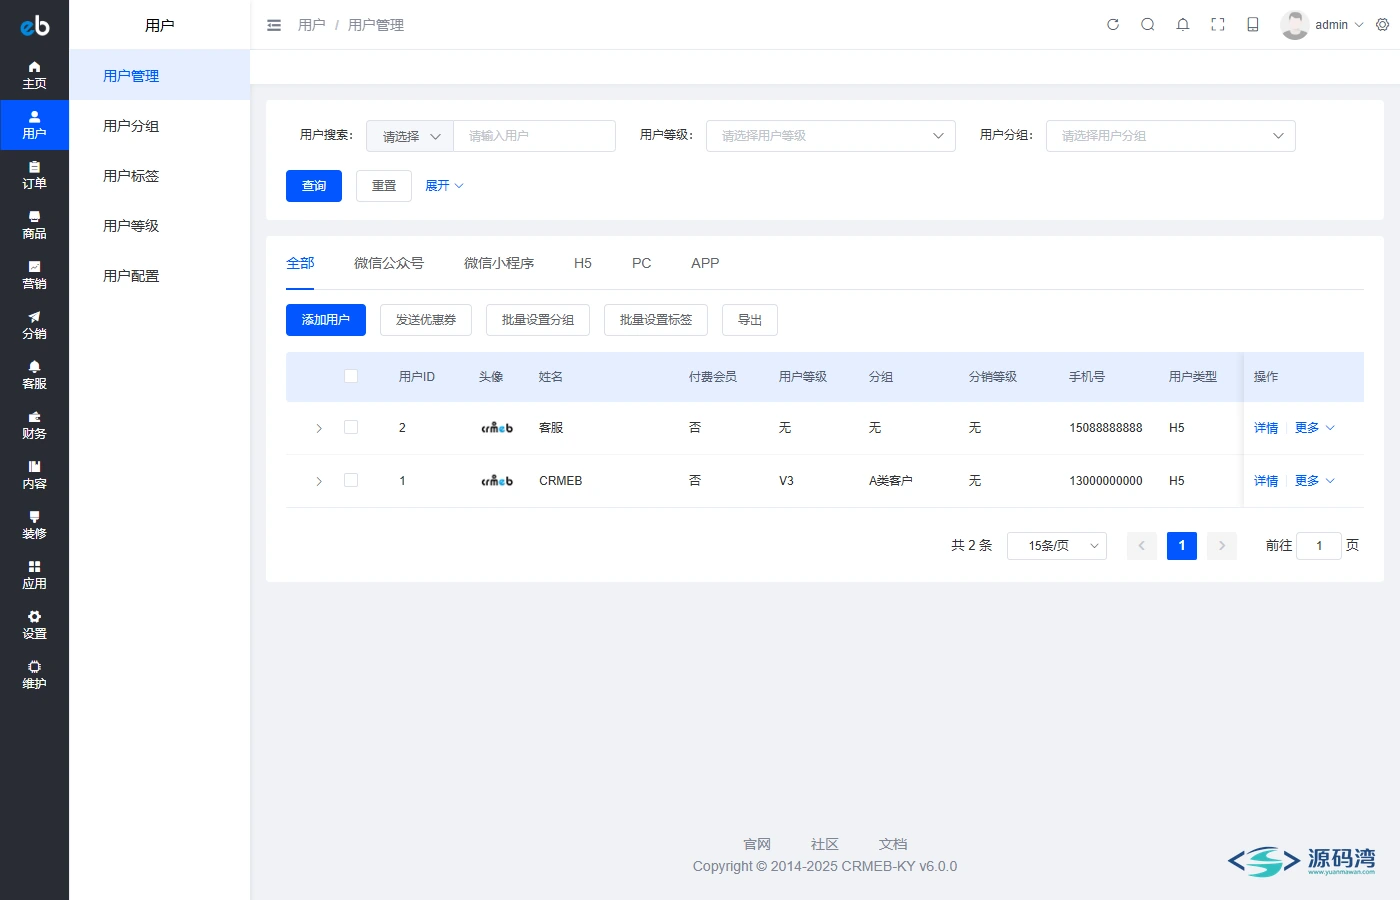Open the 装修 decoration sidebar icon
The image size is (1400, 900).
pyautogui.click(x=34, y=525)
